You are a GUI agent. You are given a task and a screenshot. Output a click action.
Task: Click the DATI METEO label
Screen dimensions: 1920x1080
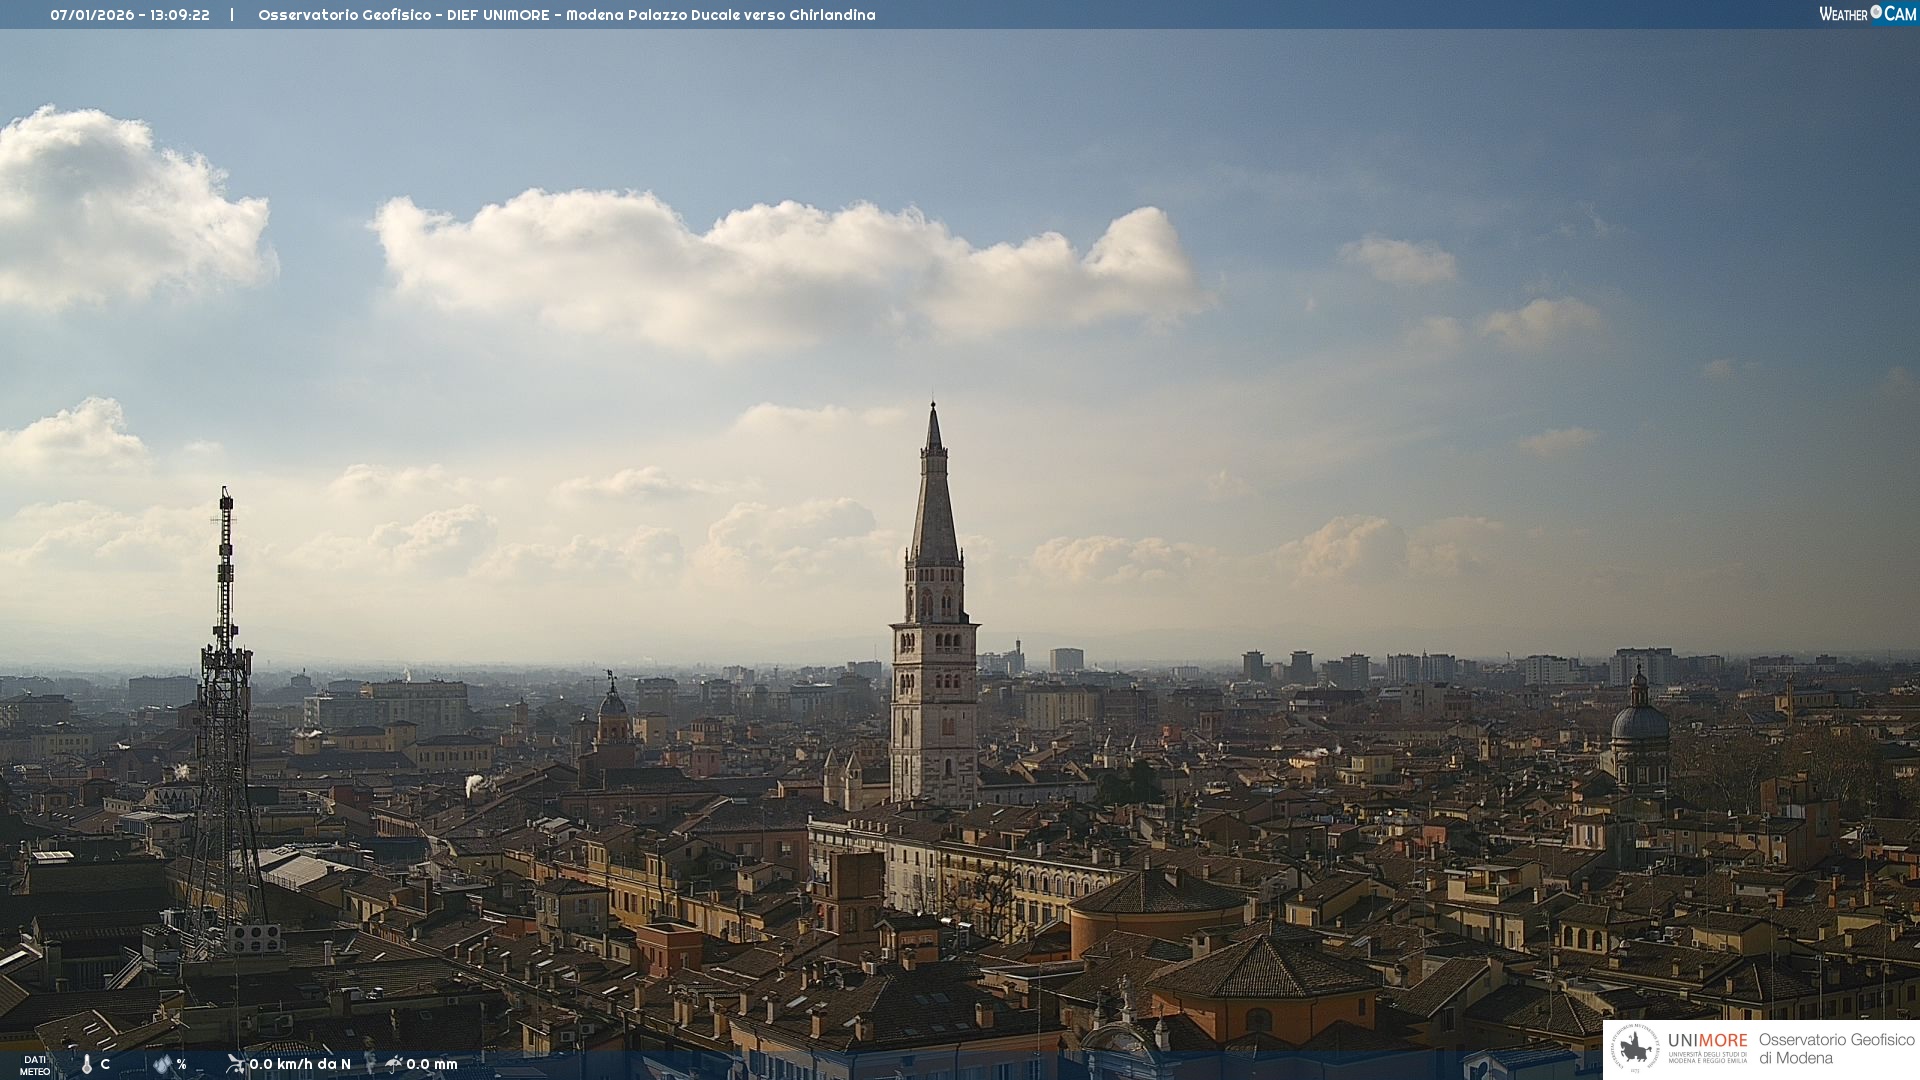(35, 1065)
